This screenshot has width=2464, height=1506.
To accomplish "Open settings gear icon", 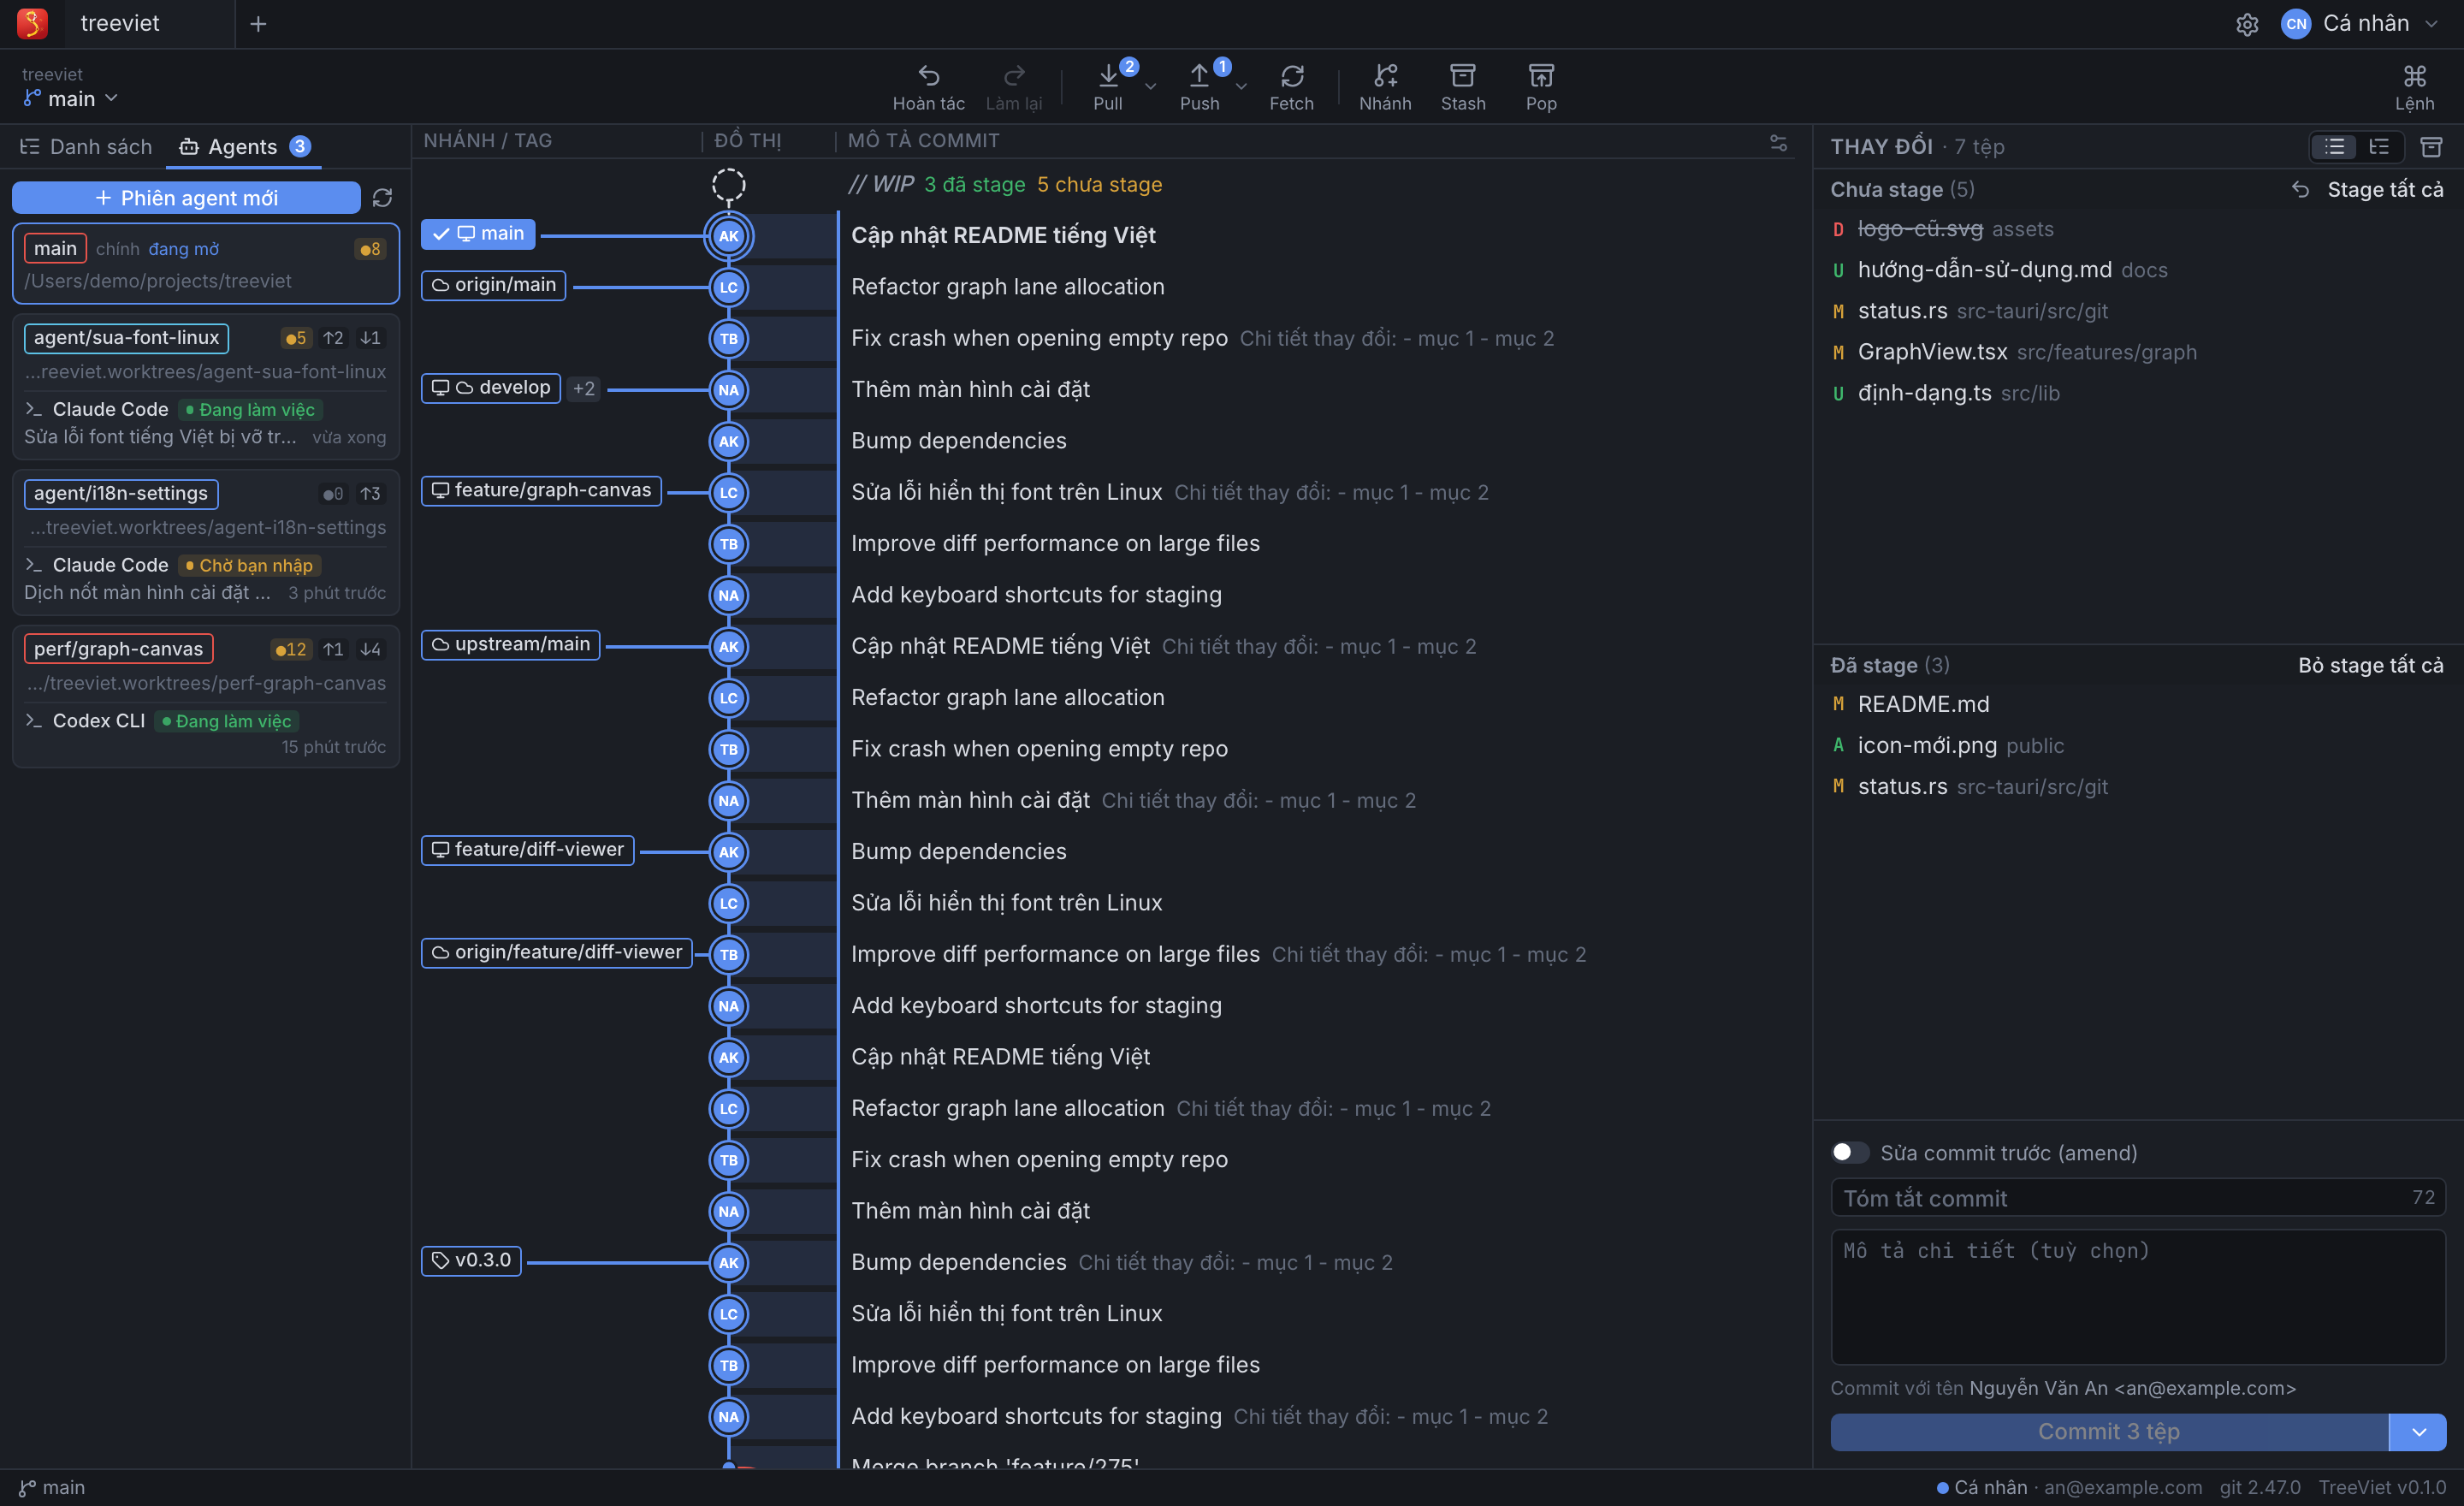I will [2247, 24].
